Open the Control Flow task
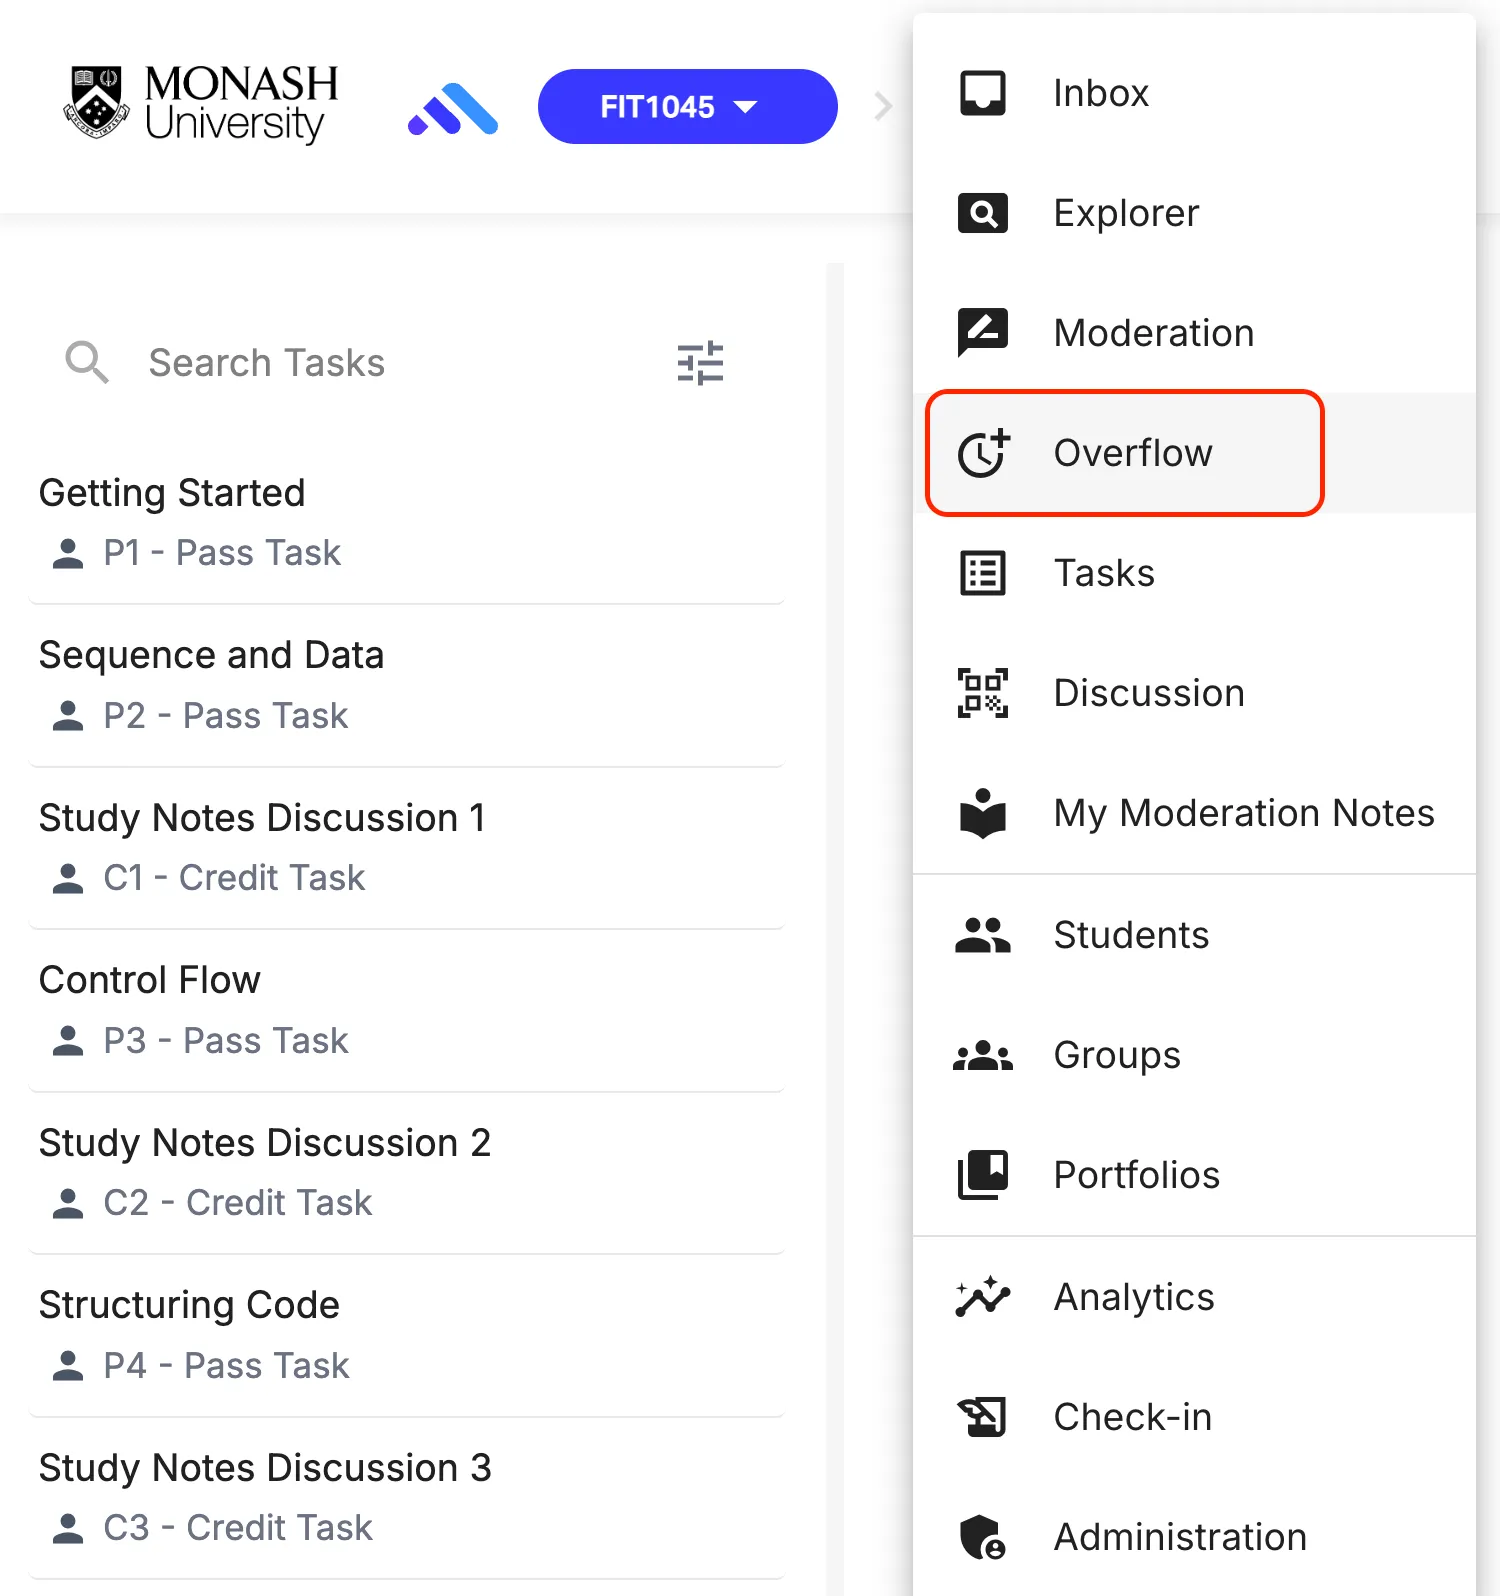This screenshot has height=1596, width=1500. point(407,1011)
